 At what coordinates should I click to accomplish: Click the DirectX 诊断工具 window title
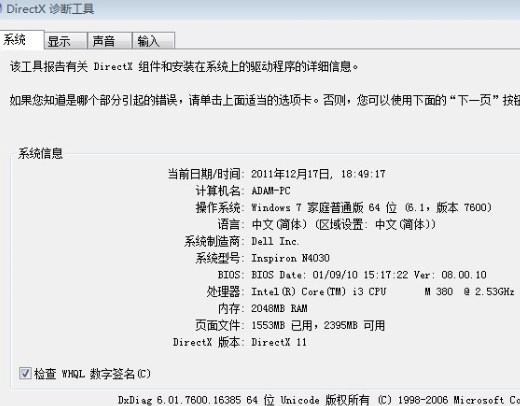tap(50, 9)
